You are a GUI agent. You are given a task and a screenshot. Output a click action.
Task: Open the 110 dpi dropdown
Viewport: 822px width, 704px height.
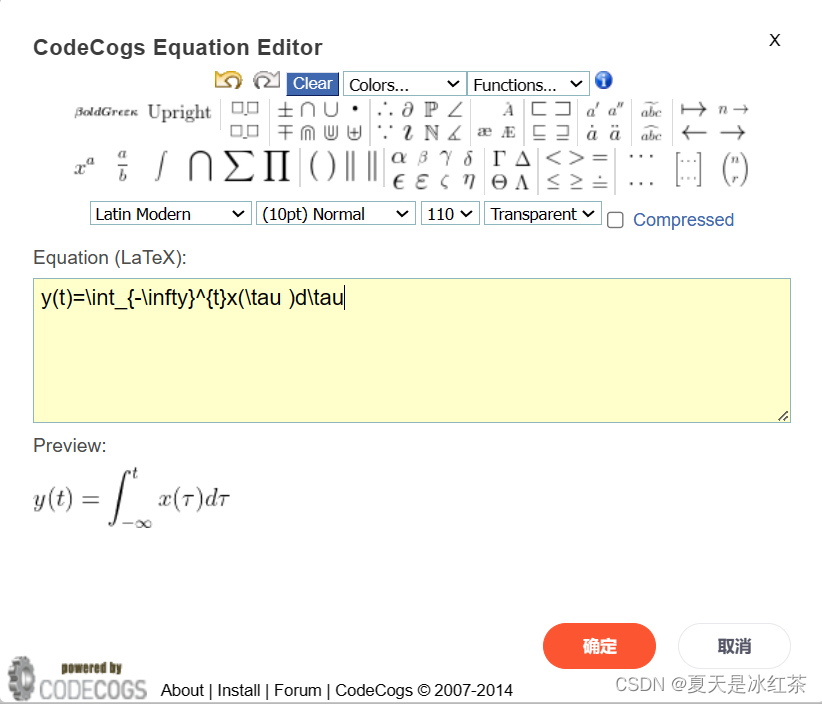coord(450,214)
